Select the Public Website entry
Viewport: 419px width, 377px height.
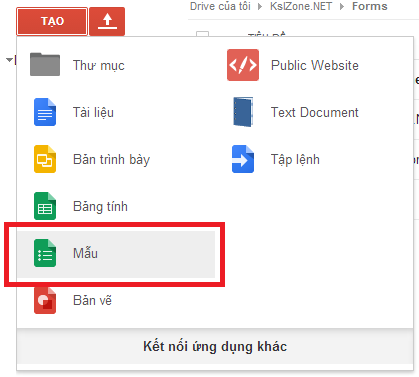click(314, 65)
